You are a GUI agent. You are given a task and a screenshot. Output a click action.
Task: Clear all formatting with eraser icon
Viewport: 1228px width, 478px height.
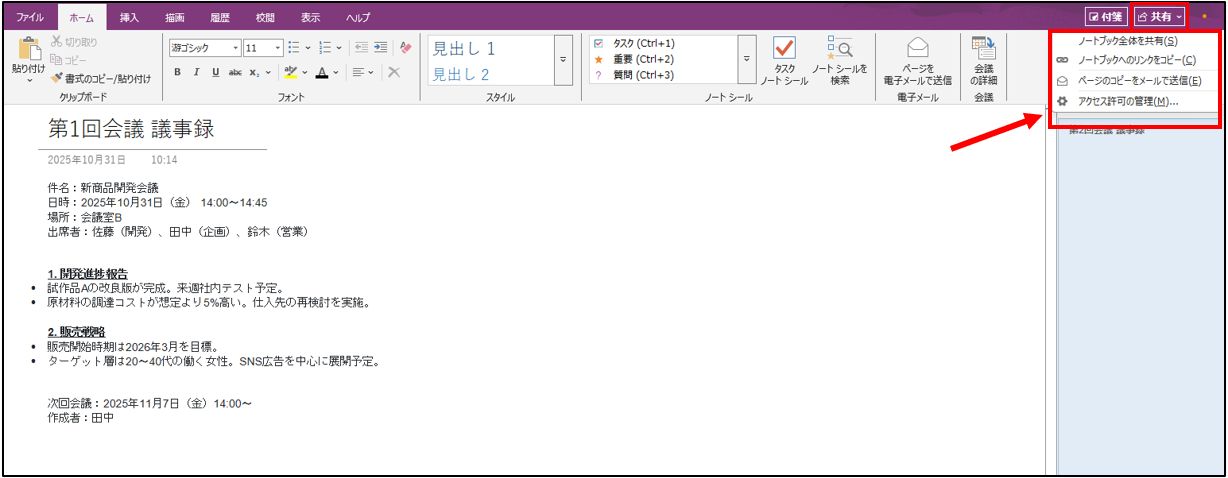(405, 47)
